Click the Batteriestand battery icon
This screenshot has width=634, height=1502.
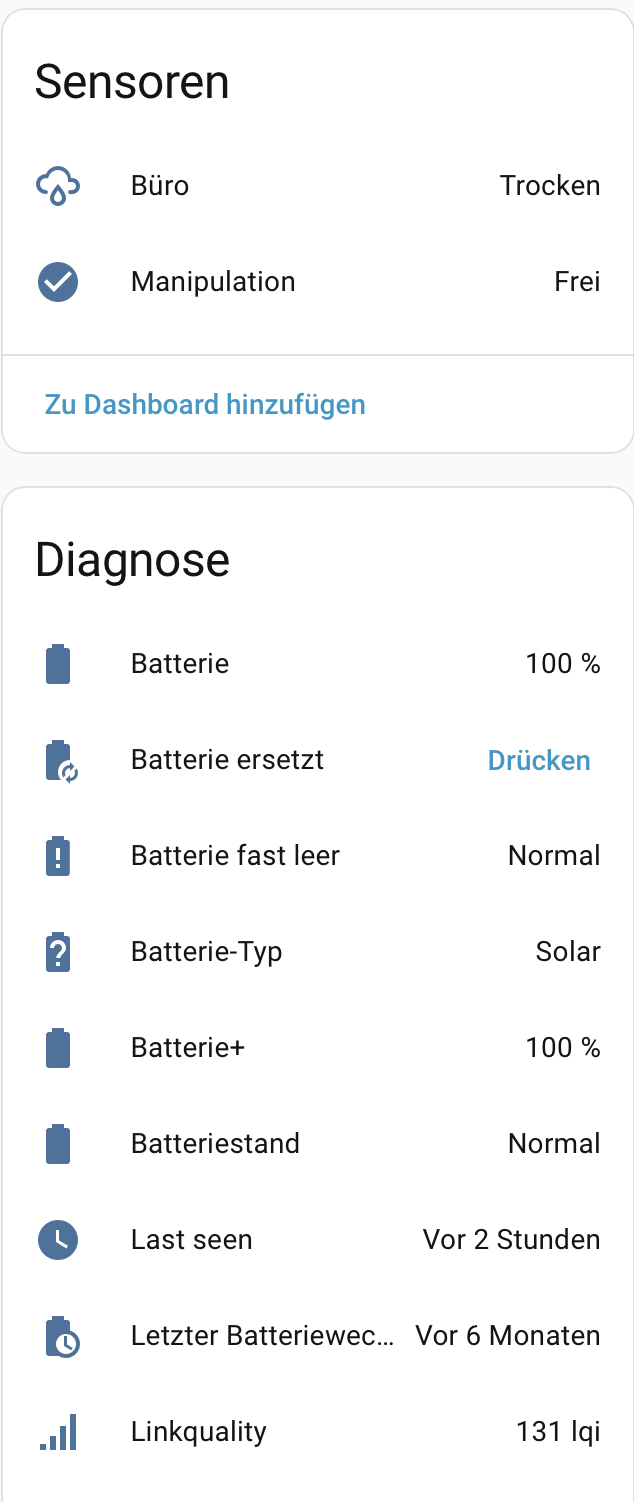[58, 1144]
